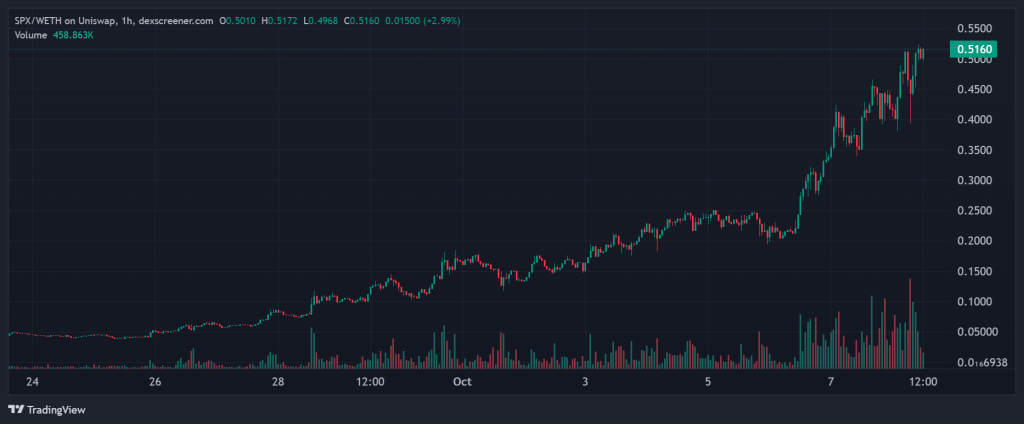Select the 28 date on time axis

(278, 382)
